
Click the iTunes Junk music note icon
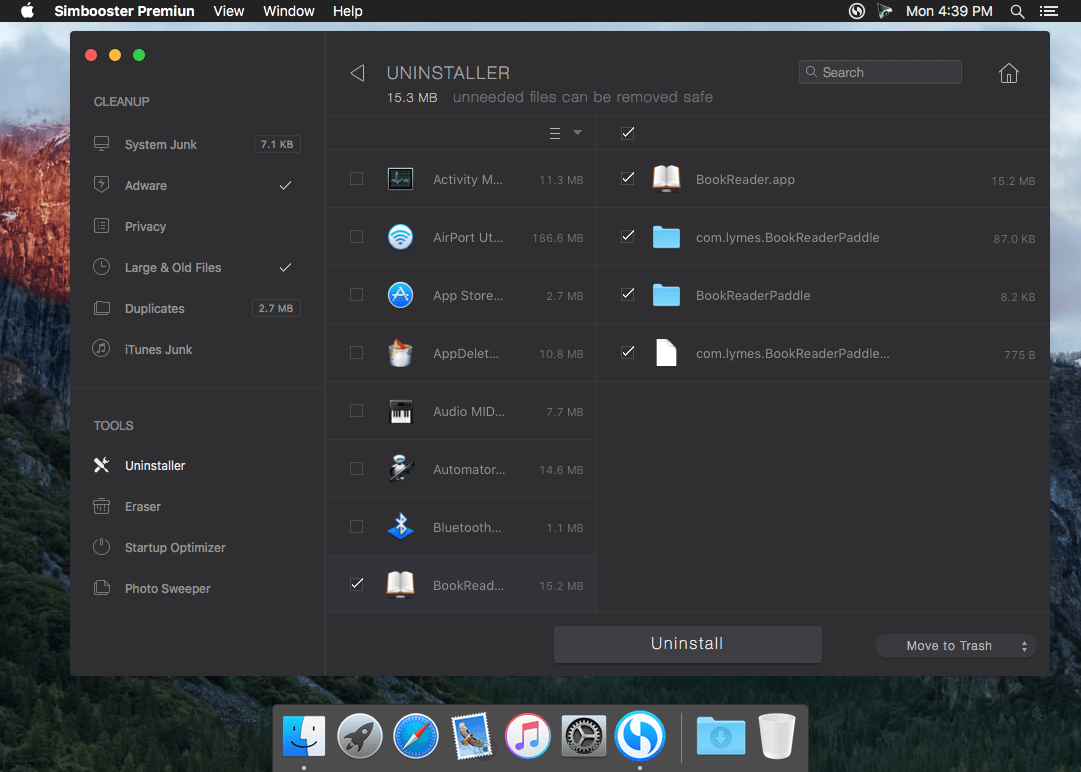[x=101, y=348]
